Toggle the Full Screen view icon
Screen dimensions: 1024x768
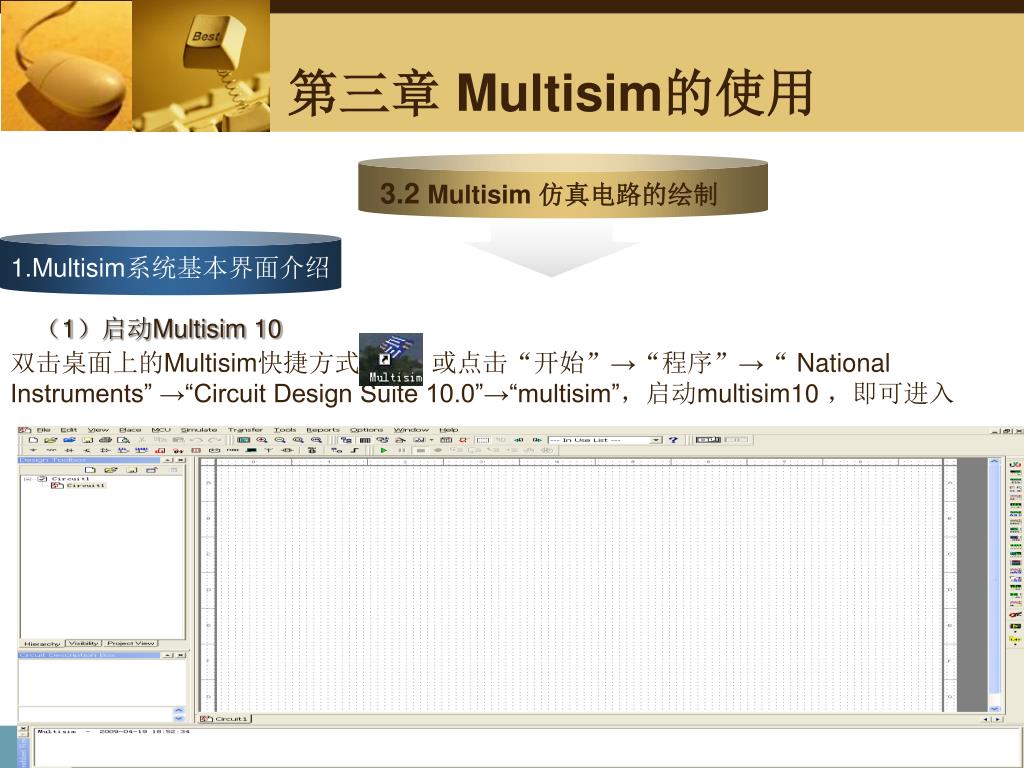tap(243, 440)
